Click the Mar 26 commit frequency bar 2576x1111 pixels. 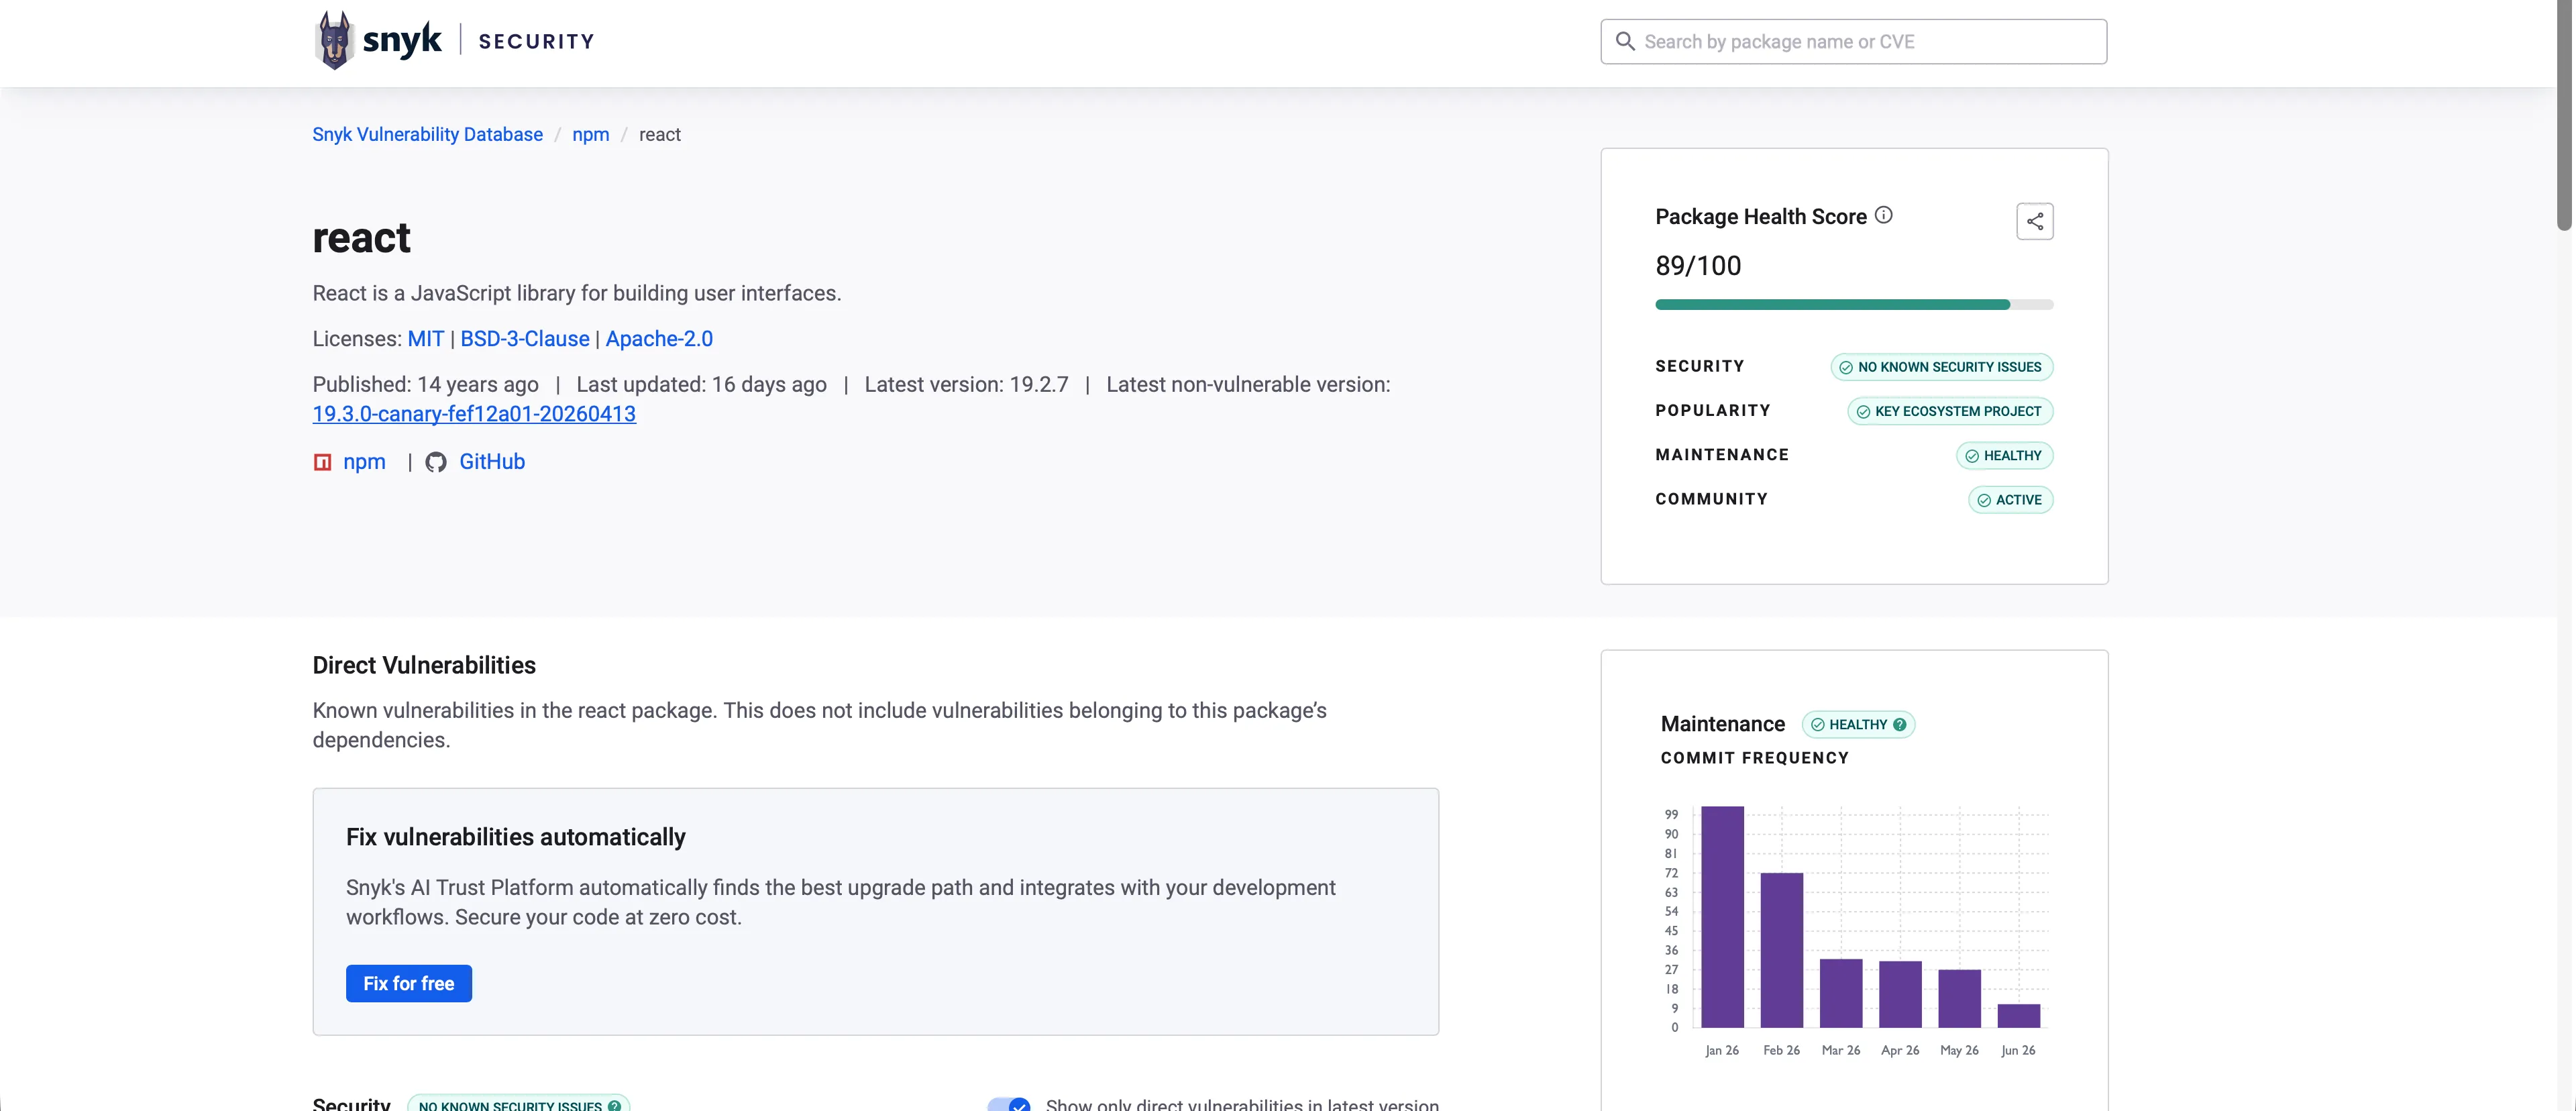[x=1840, y=993]
